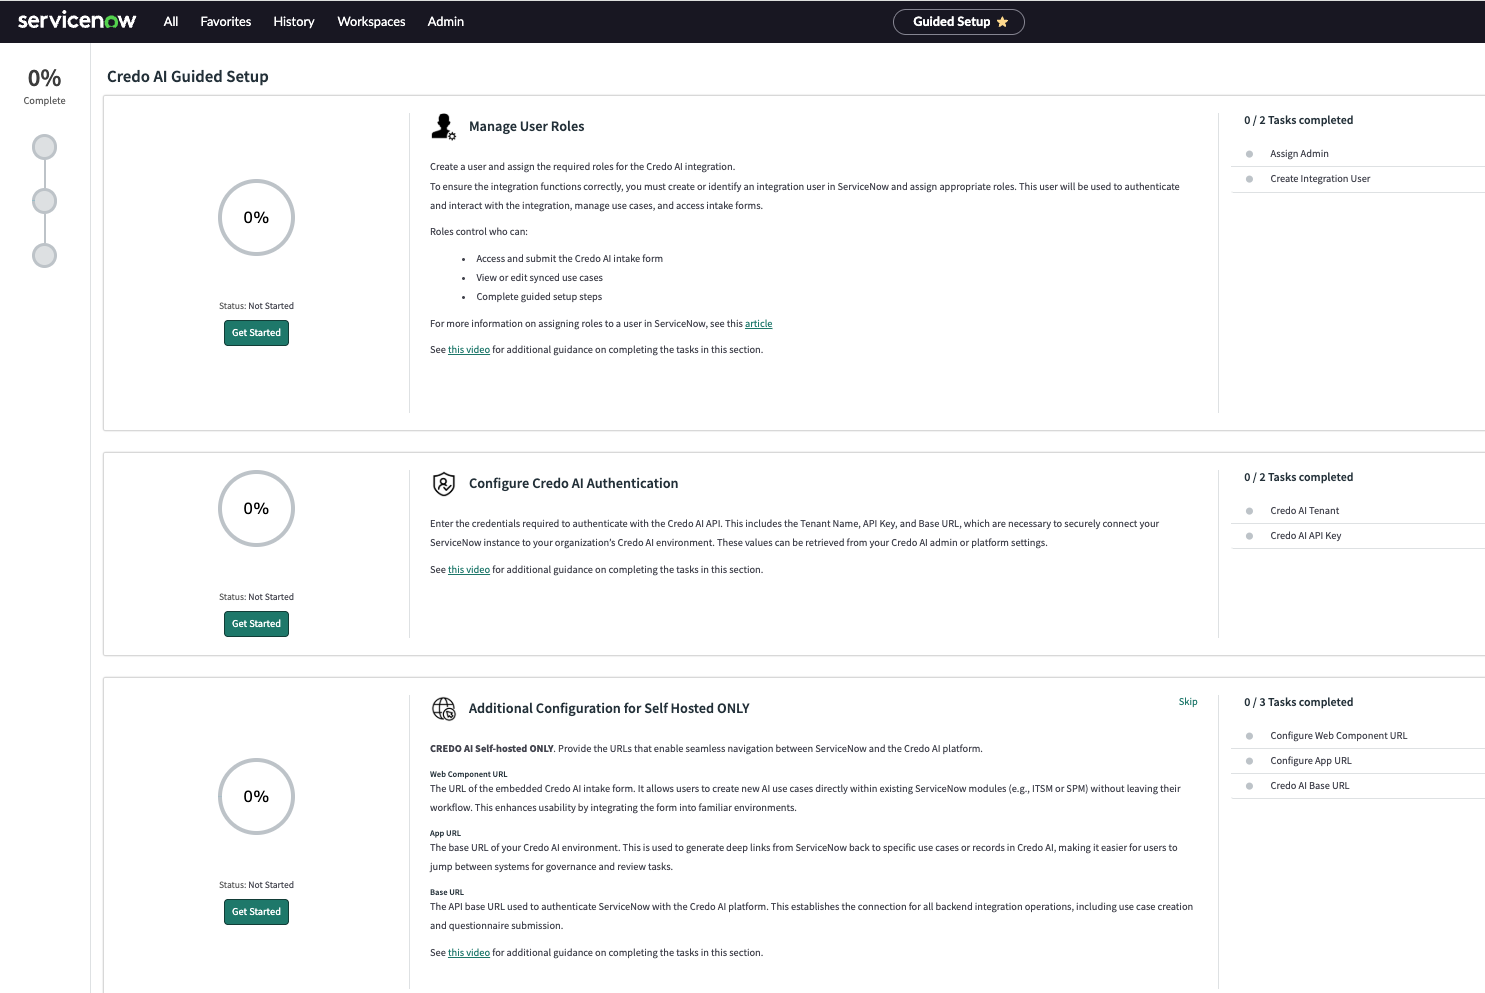Open the History menu
The image size is (1485, 993).
click(294, 21)
